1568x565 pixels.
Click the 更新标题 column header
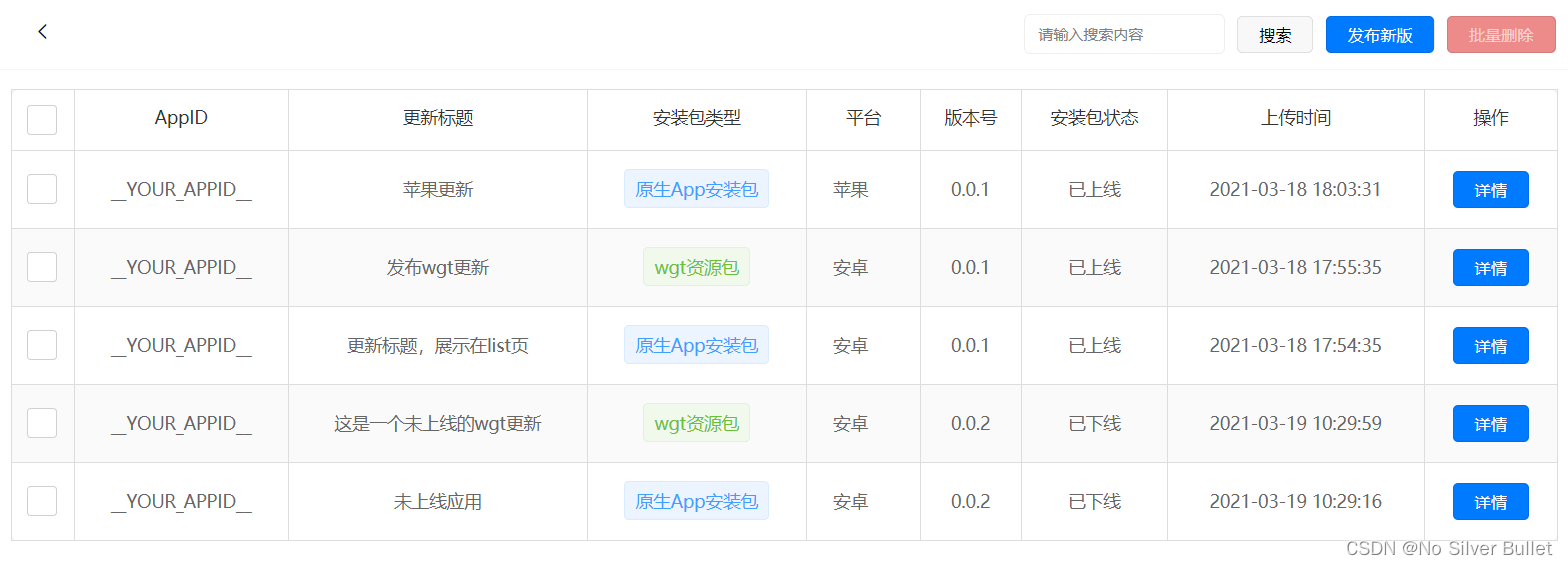pos(438,118)
